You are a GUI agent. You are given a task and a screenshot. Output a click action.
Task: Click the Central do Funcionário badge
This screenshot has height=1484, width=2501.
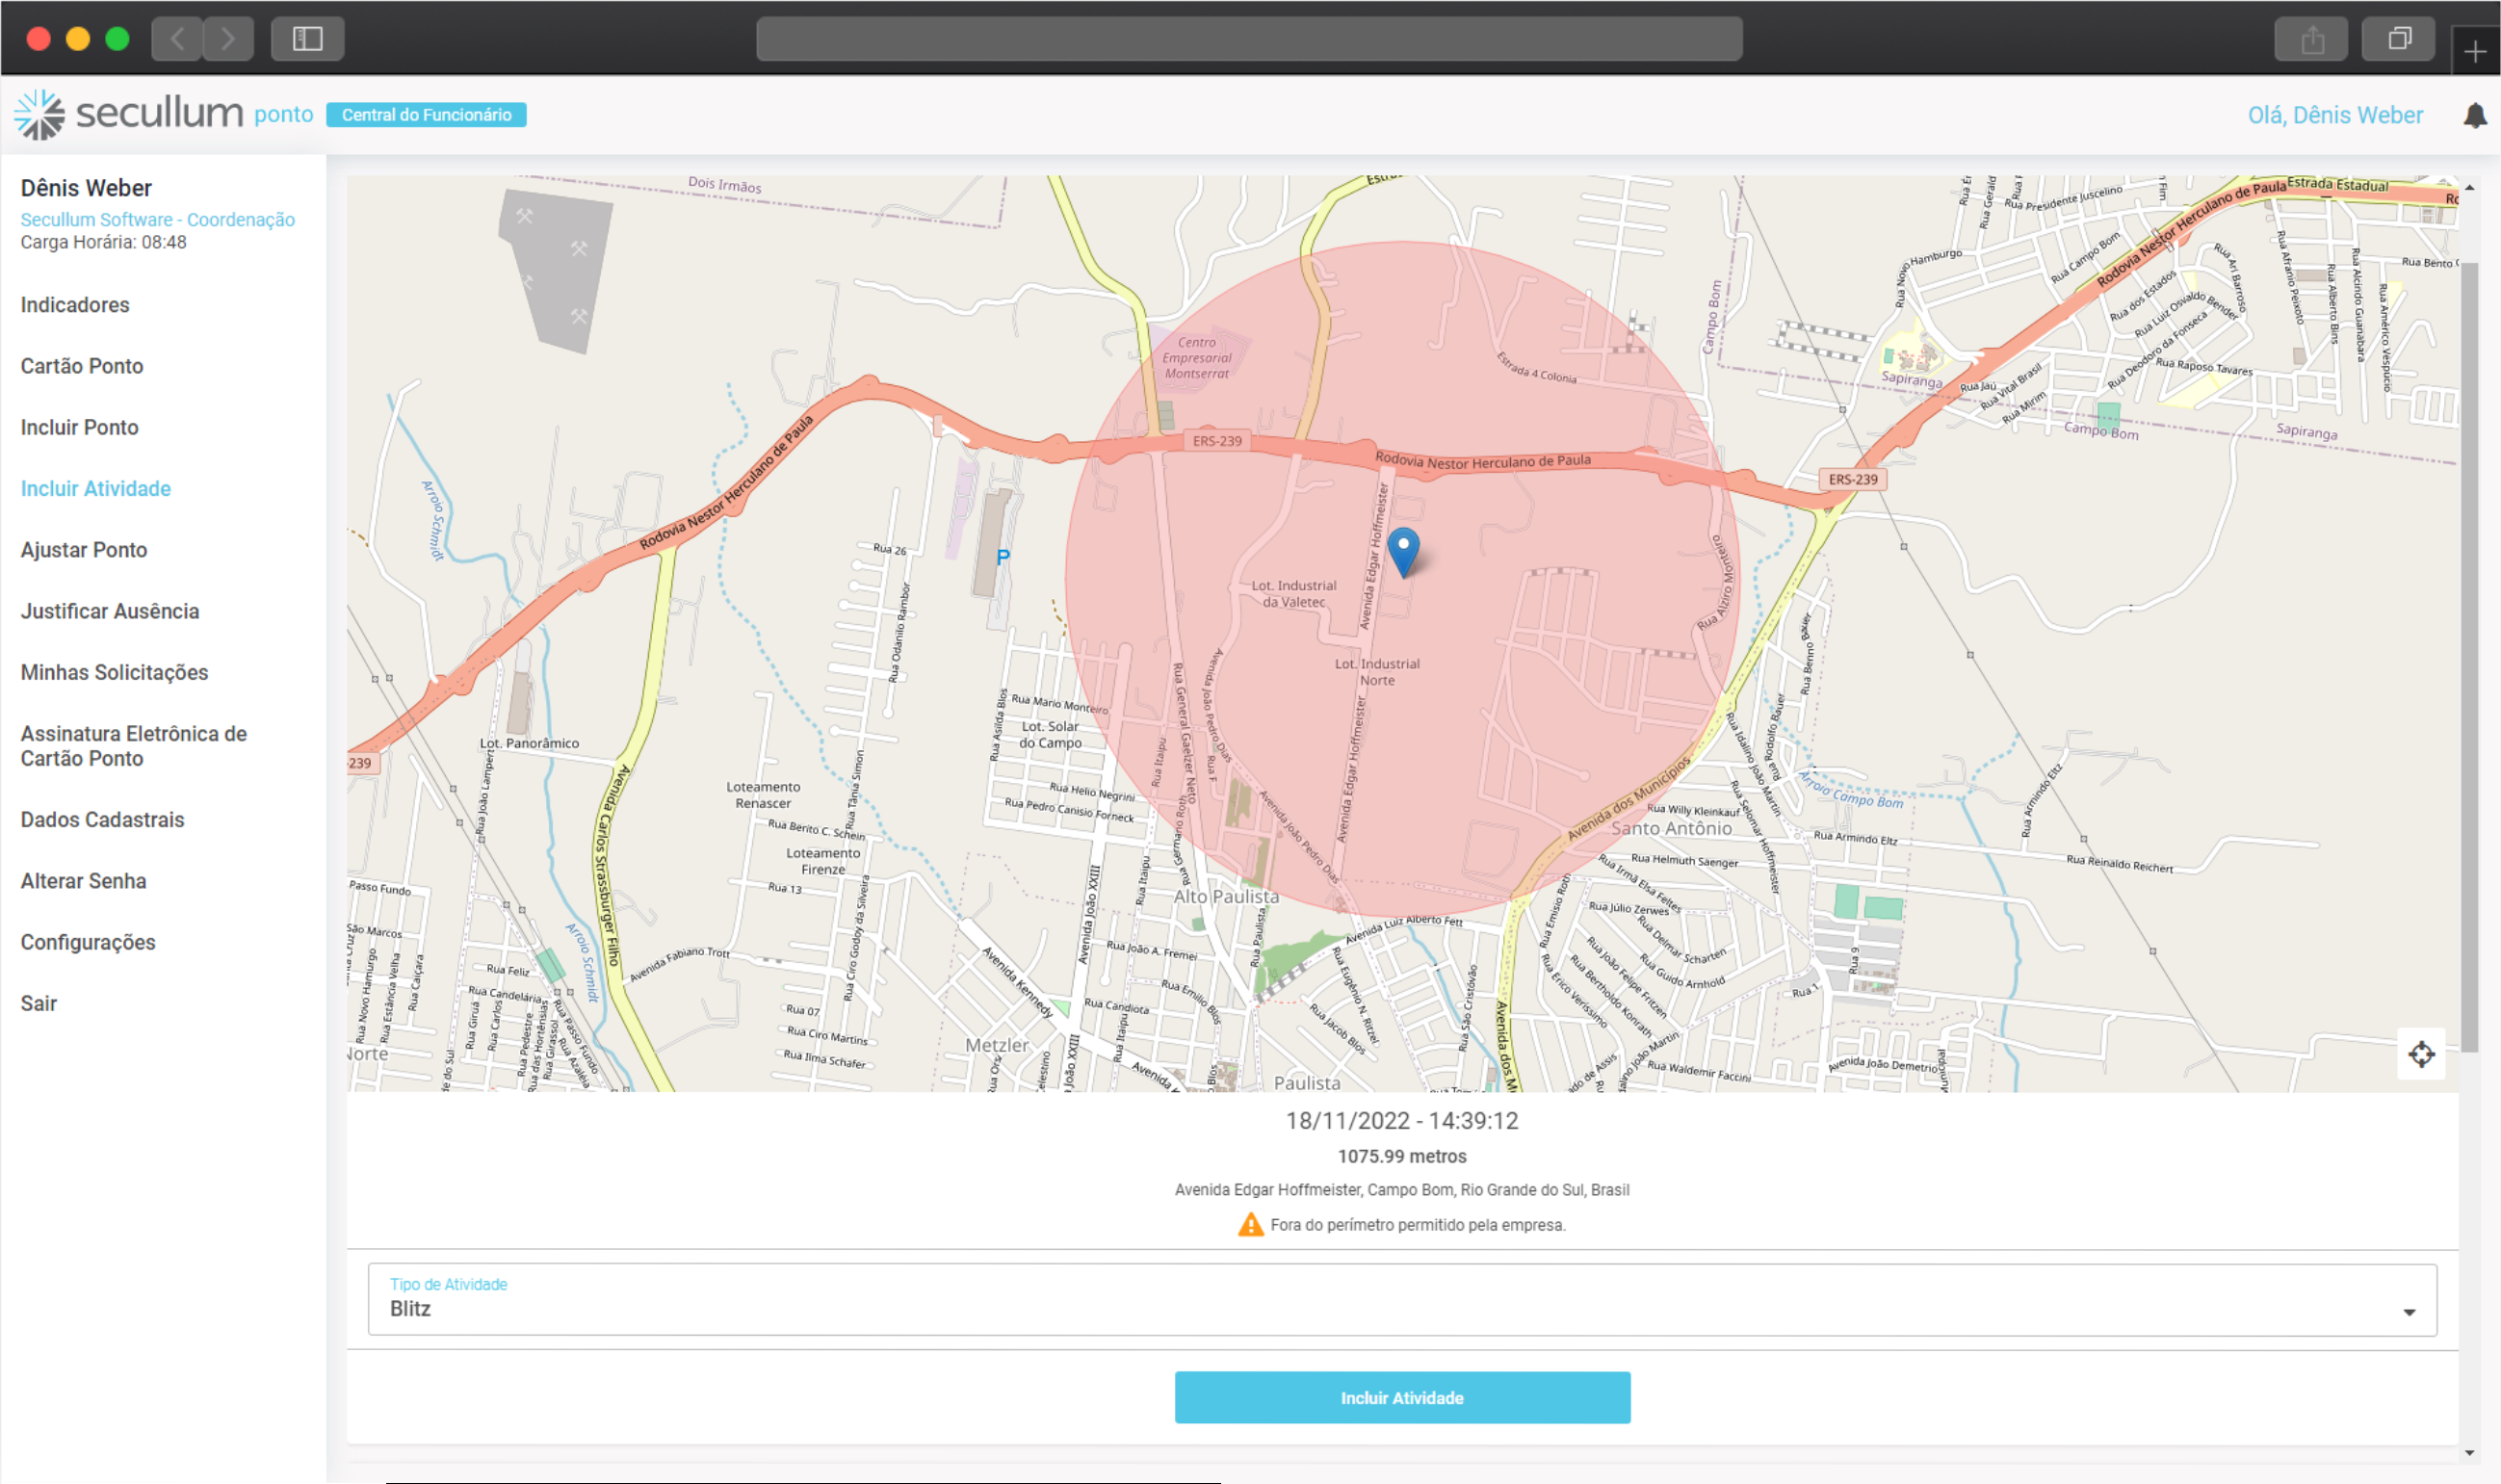tap(426, 115)
